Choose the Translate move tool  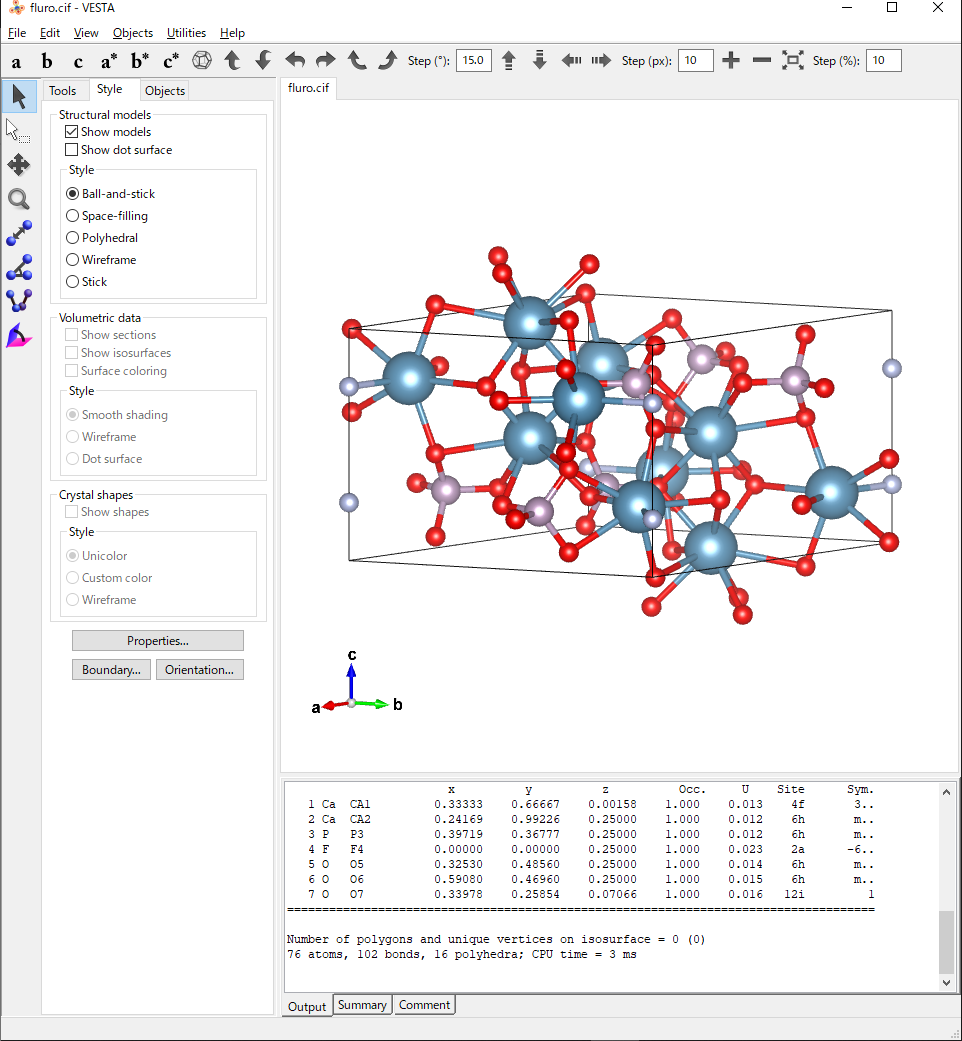point(19,165)
